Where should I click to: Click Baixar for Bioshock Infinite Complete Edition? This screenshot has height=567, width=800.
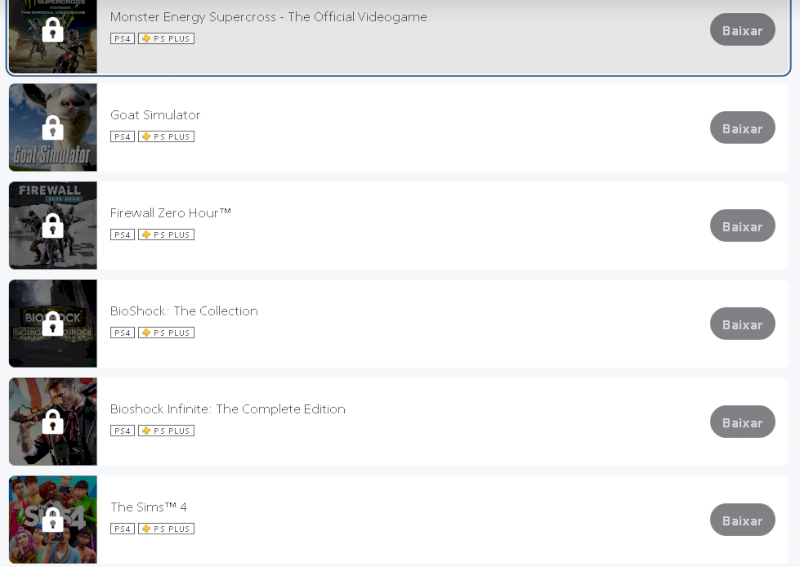pos(742,422)
